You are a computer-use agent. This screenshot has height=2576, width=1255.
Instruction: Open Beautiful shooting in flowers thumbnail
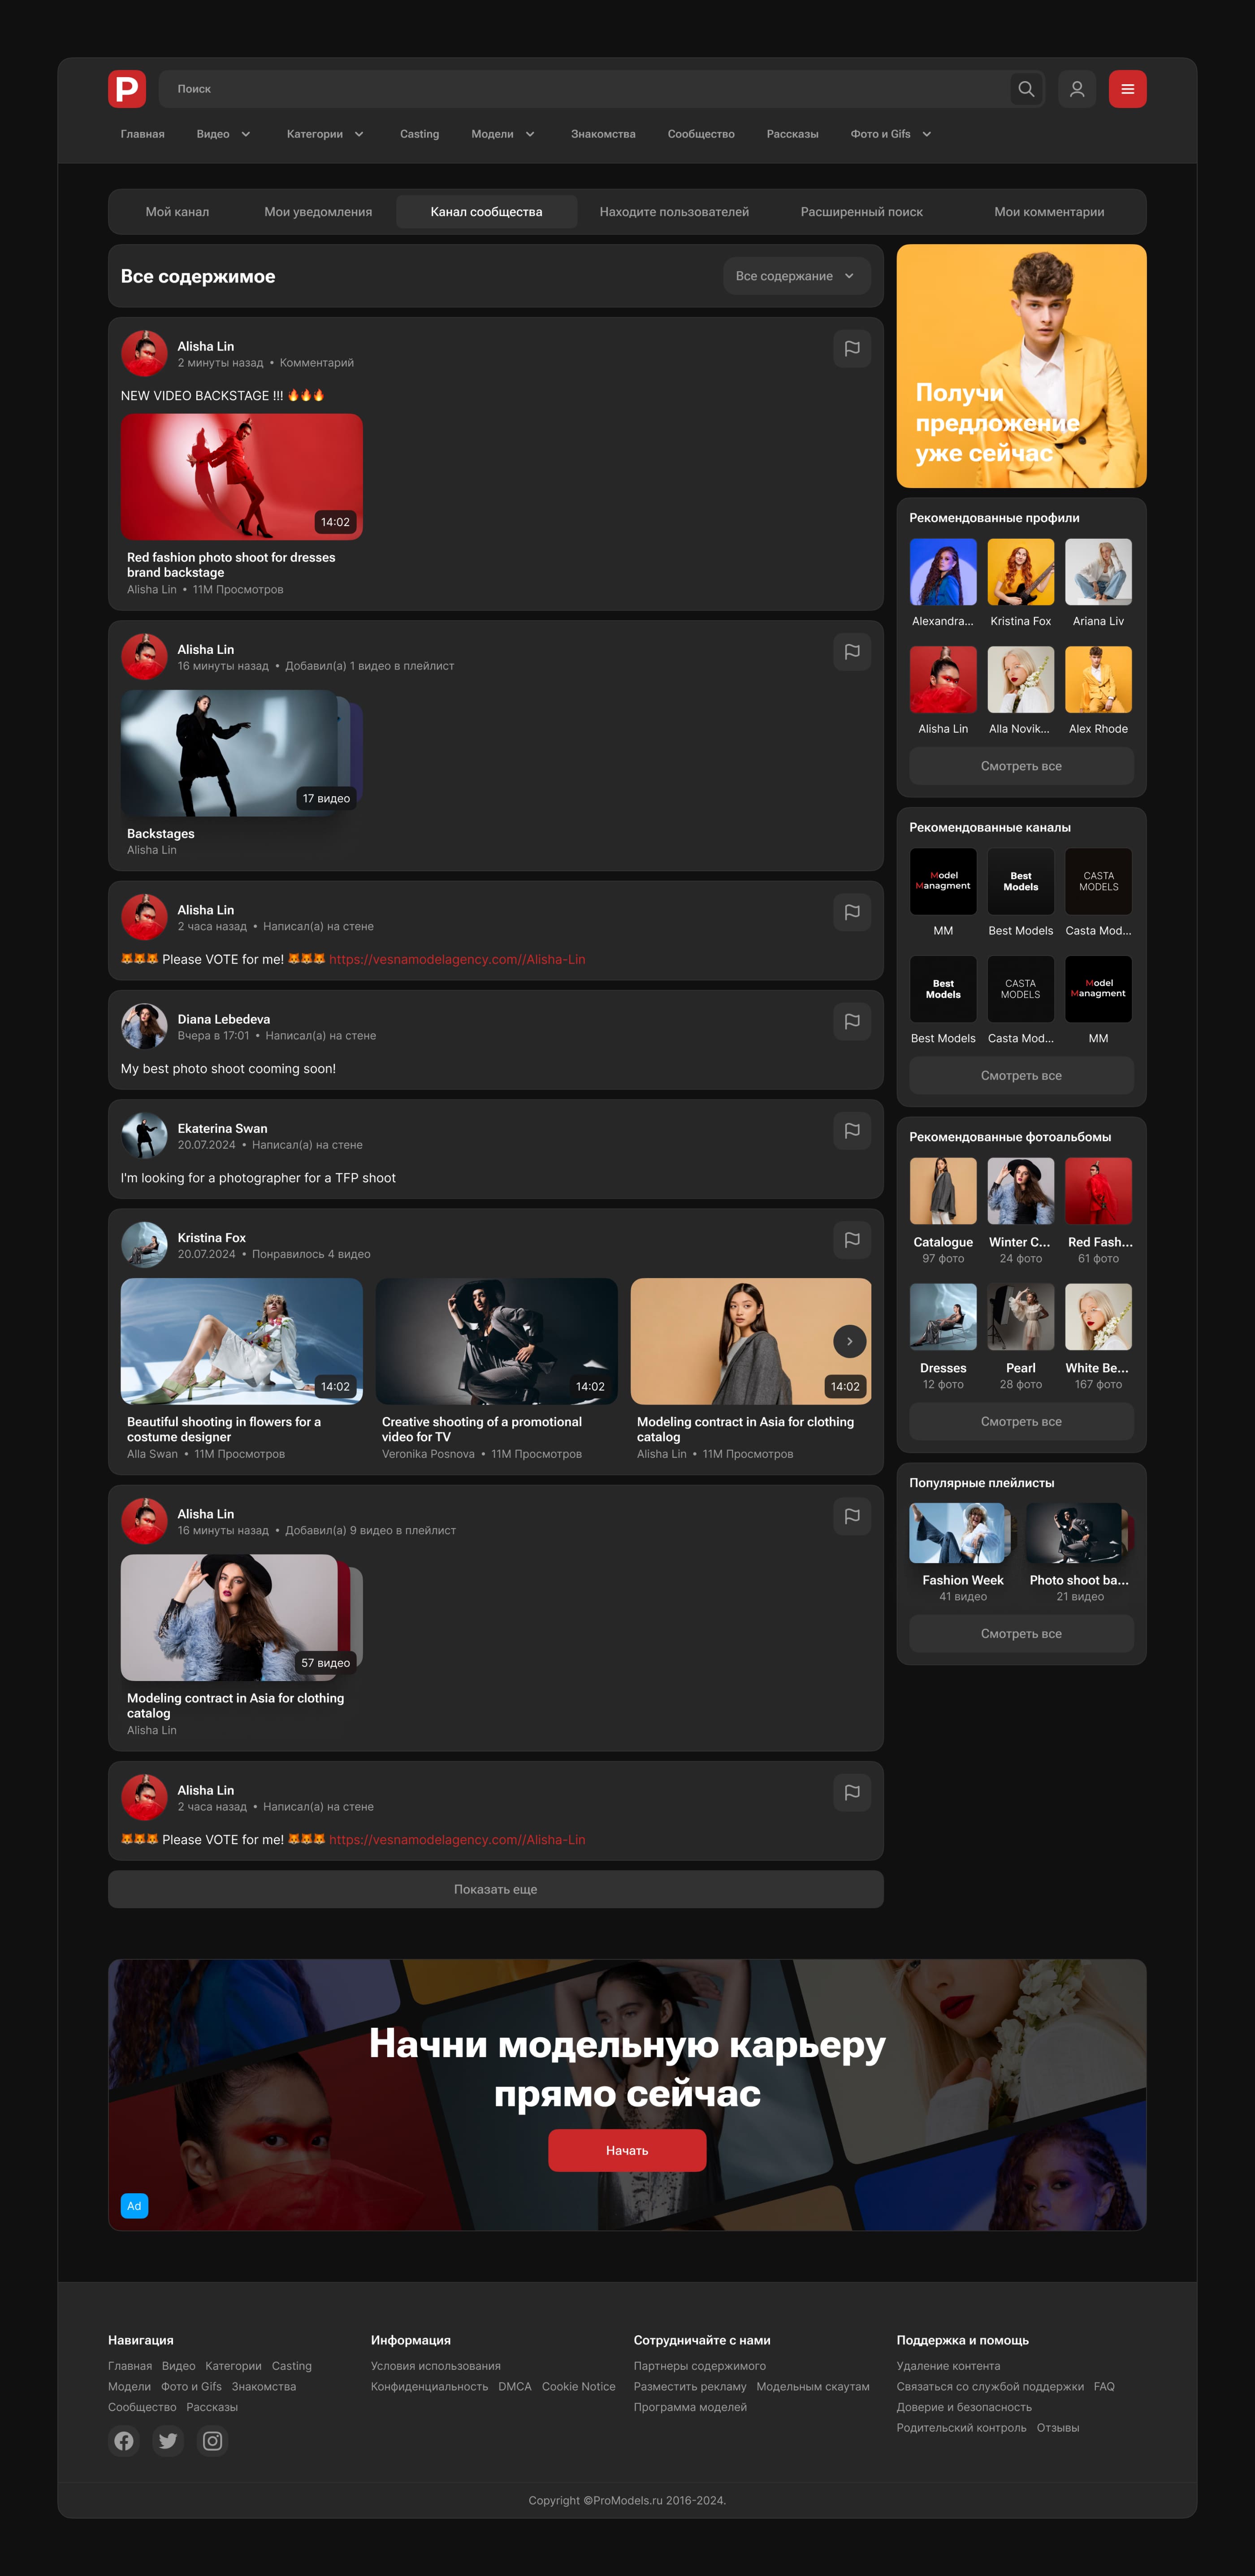pyautogui.click(x=242, y=1341)
